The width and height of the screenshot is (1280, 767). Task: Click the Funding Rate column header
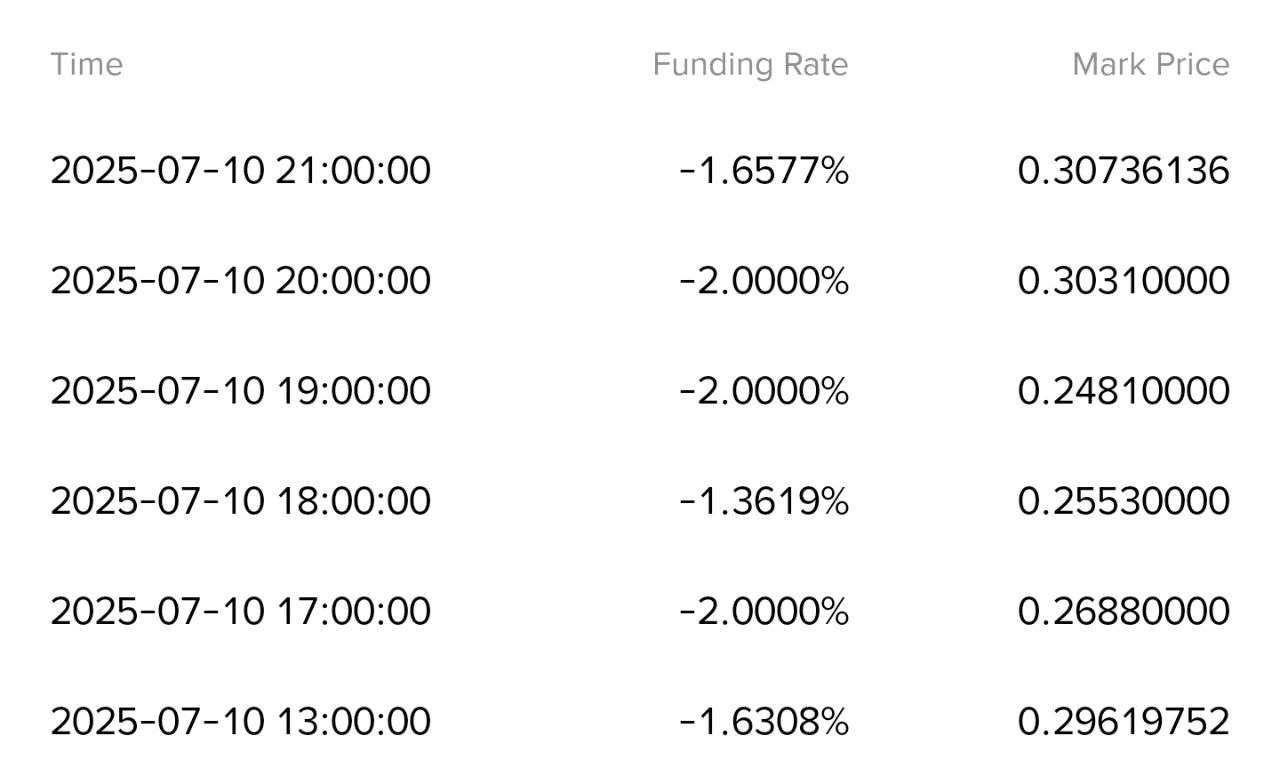pyautogui.click(x=750, y=64)
